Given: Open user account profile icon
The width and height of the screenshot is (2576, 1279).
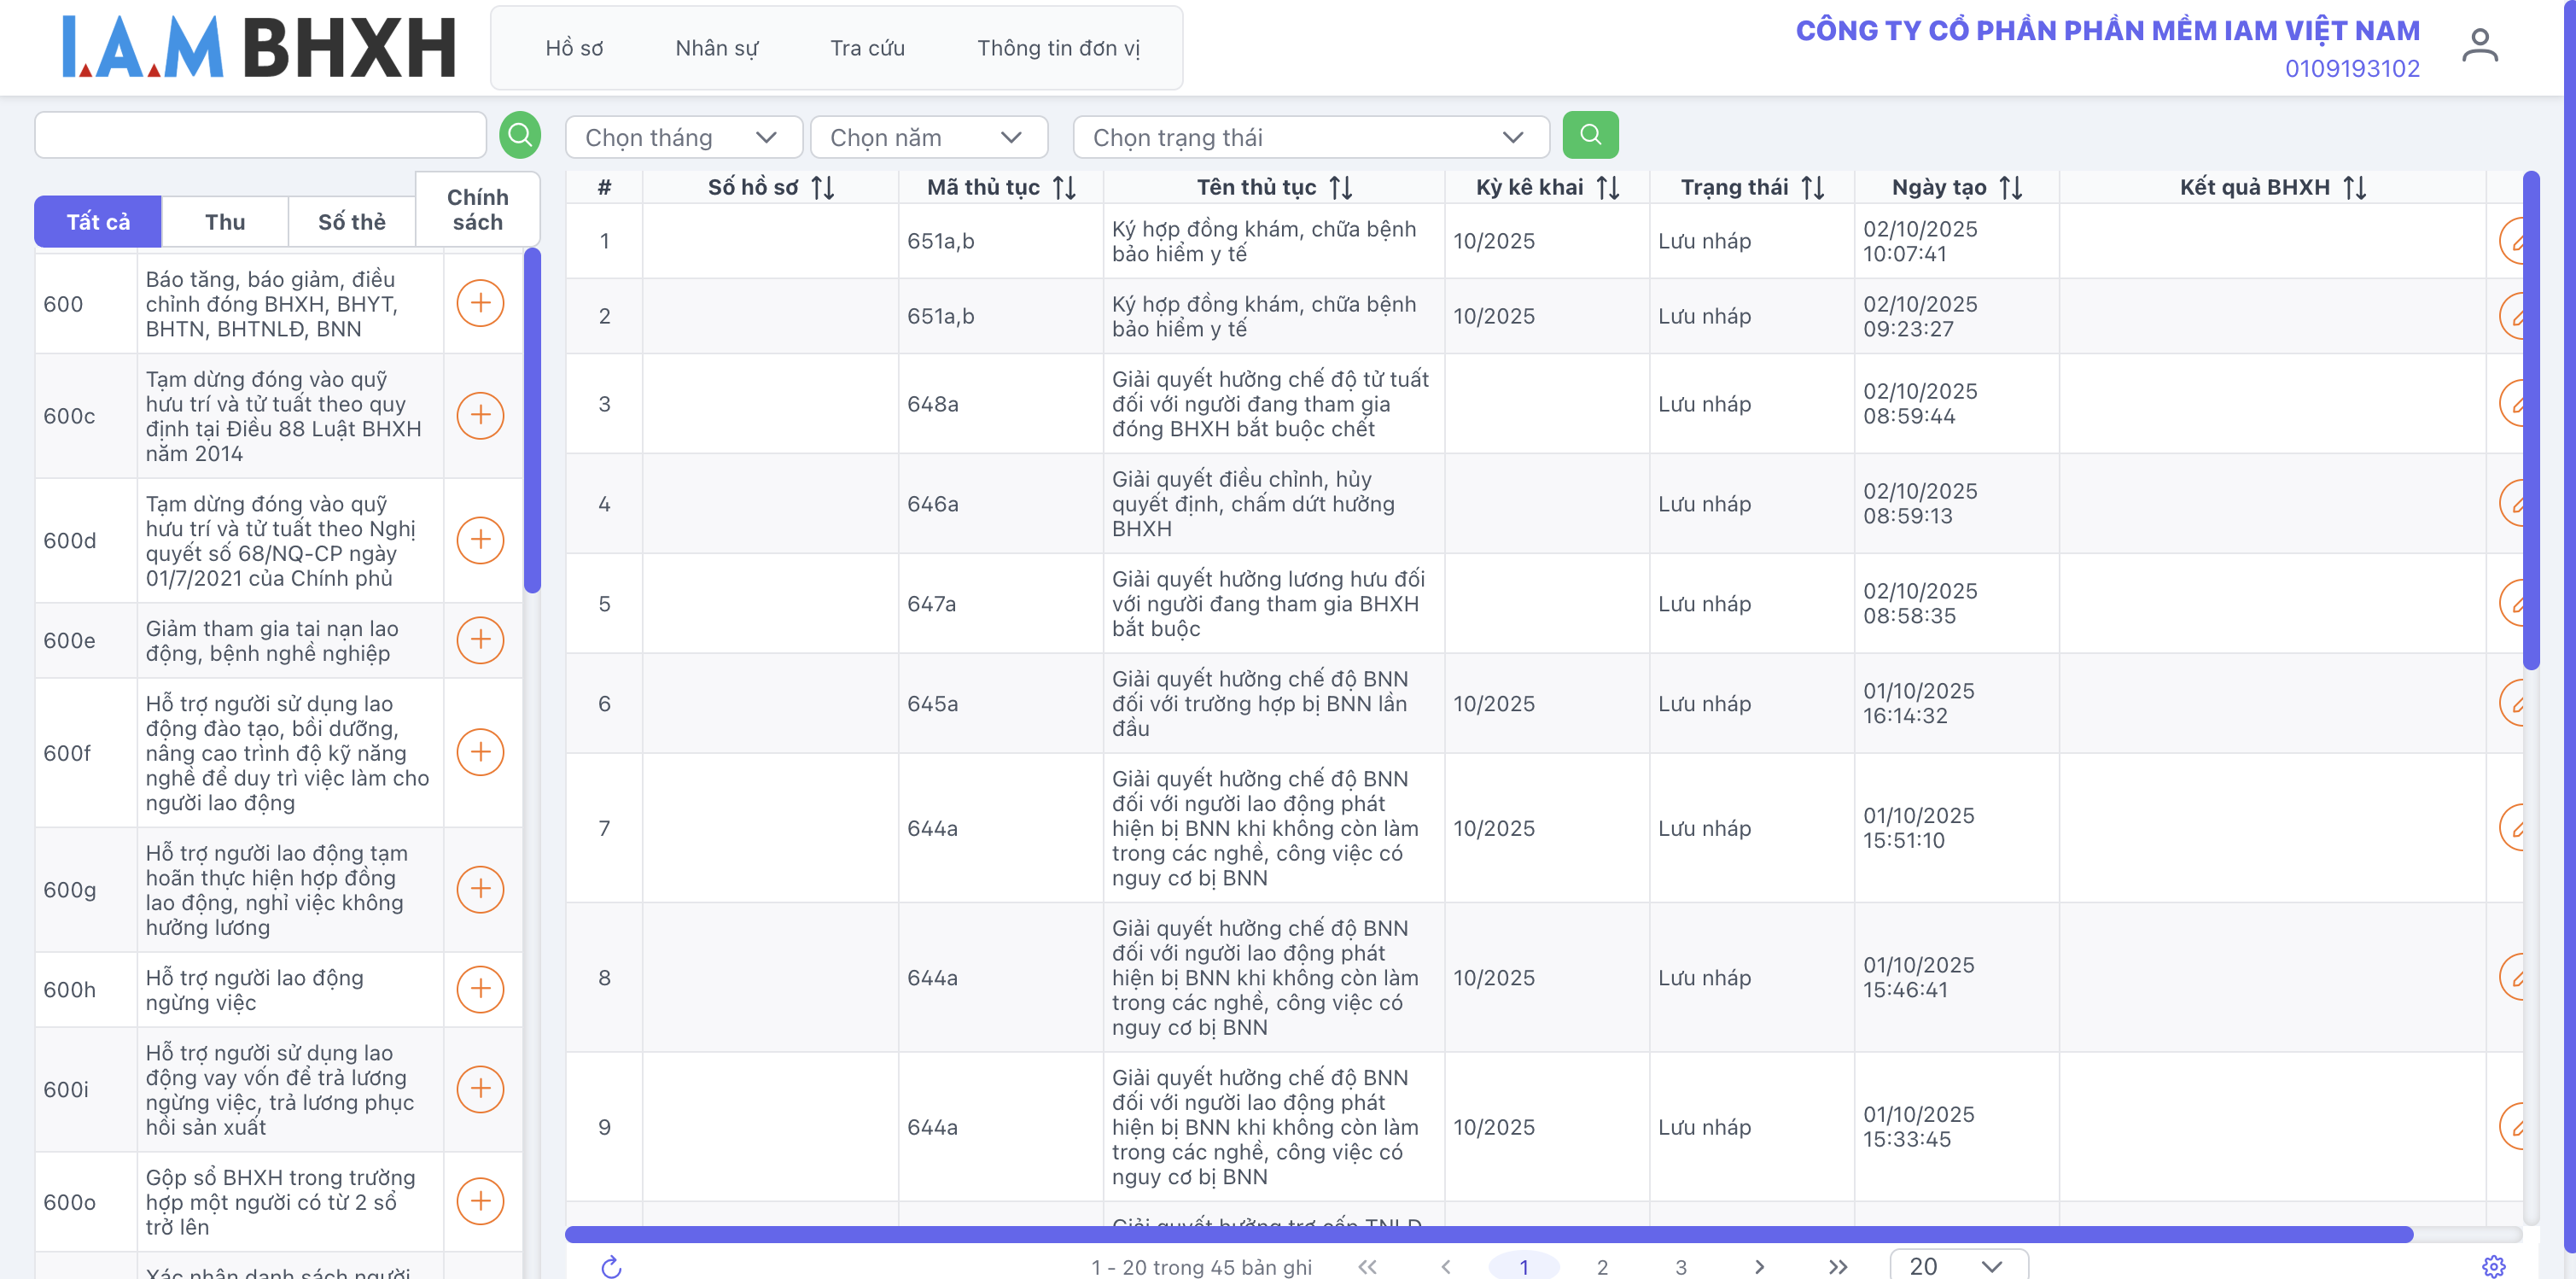Looking at the screenshot, I should 2479,46.
